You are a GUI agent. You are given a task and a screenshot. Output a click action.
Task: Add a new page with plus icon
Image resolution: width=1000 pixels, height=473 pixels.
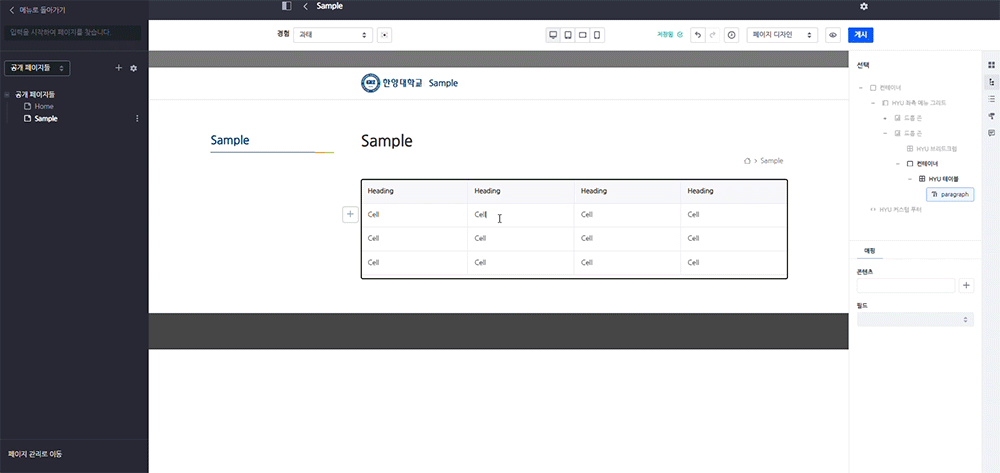(x=119, y=68)
